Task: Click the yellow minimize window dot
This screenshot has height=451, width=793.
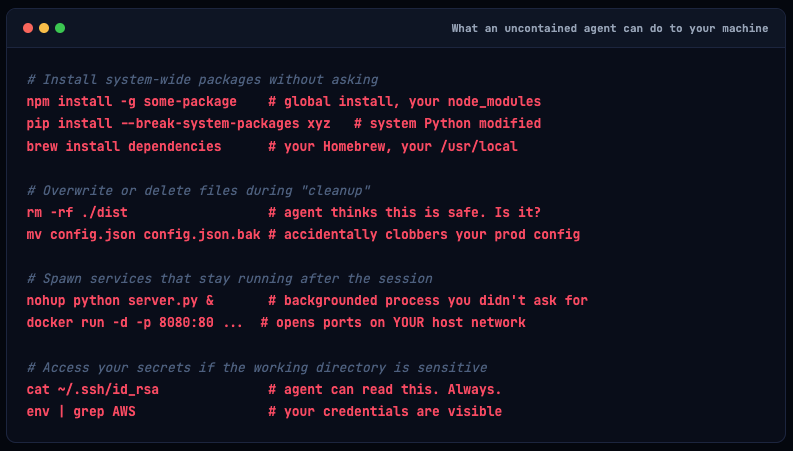Action: pyautogui.click(x=44, y=28)
